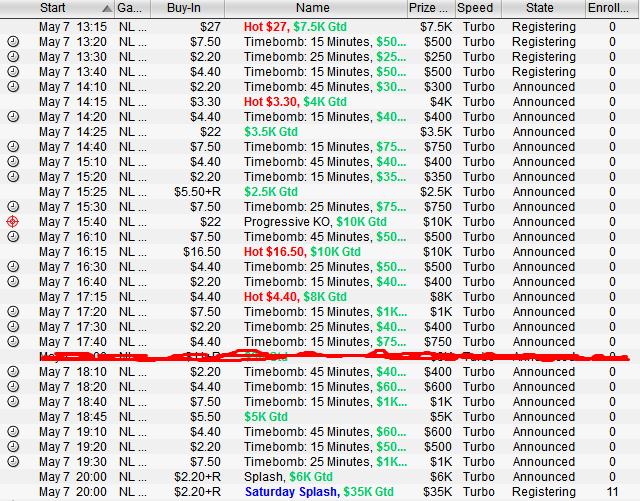Sort tournaments by the Name column header
640x501 pixels.
tap(316, 8)
